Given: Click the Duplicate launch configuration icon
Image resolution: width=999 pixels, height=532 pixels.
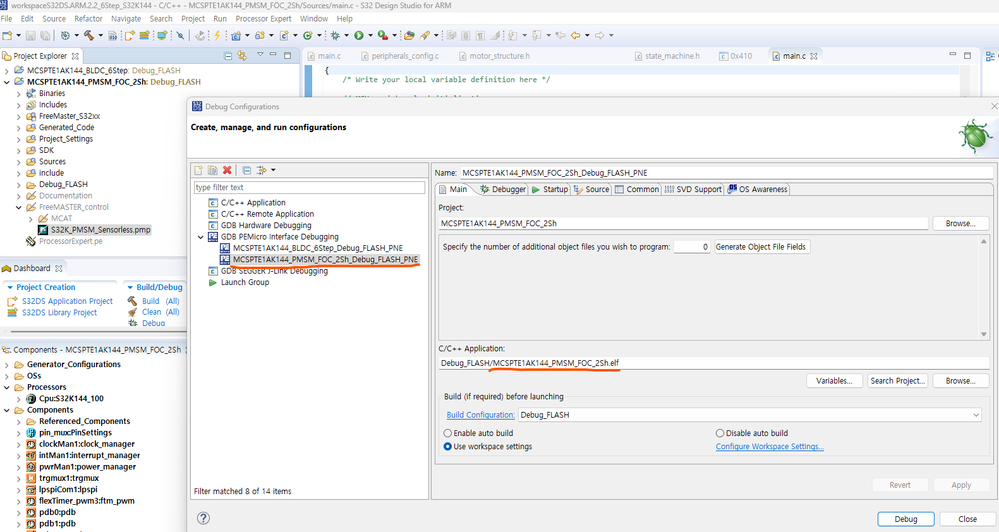Looking at the screenshot, I should (x=212, y=170).
